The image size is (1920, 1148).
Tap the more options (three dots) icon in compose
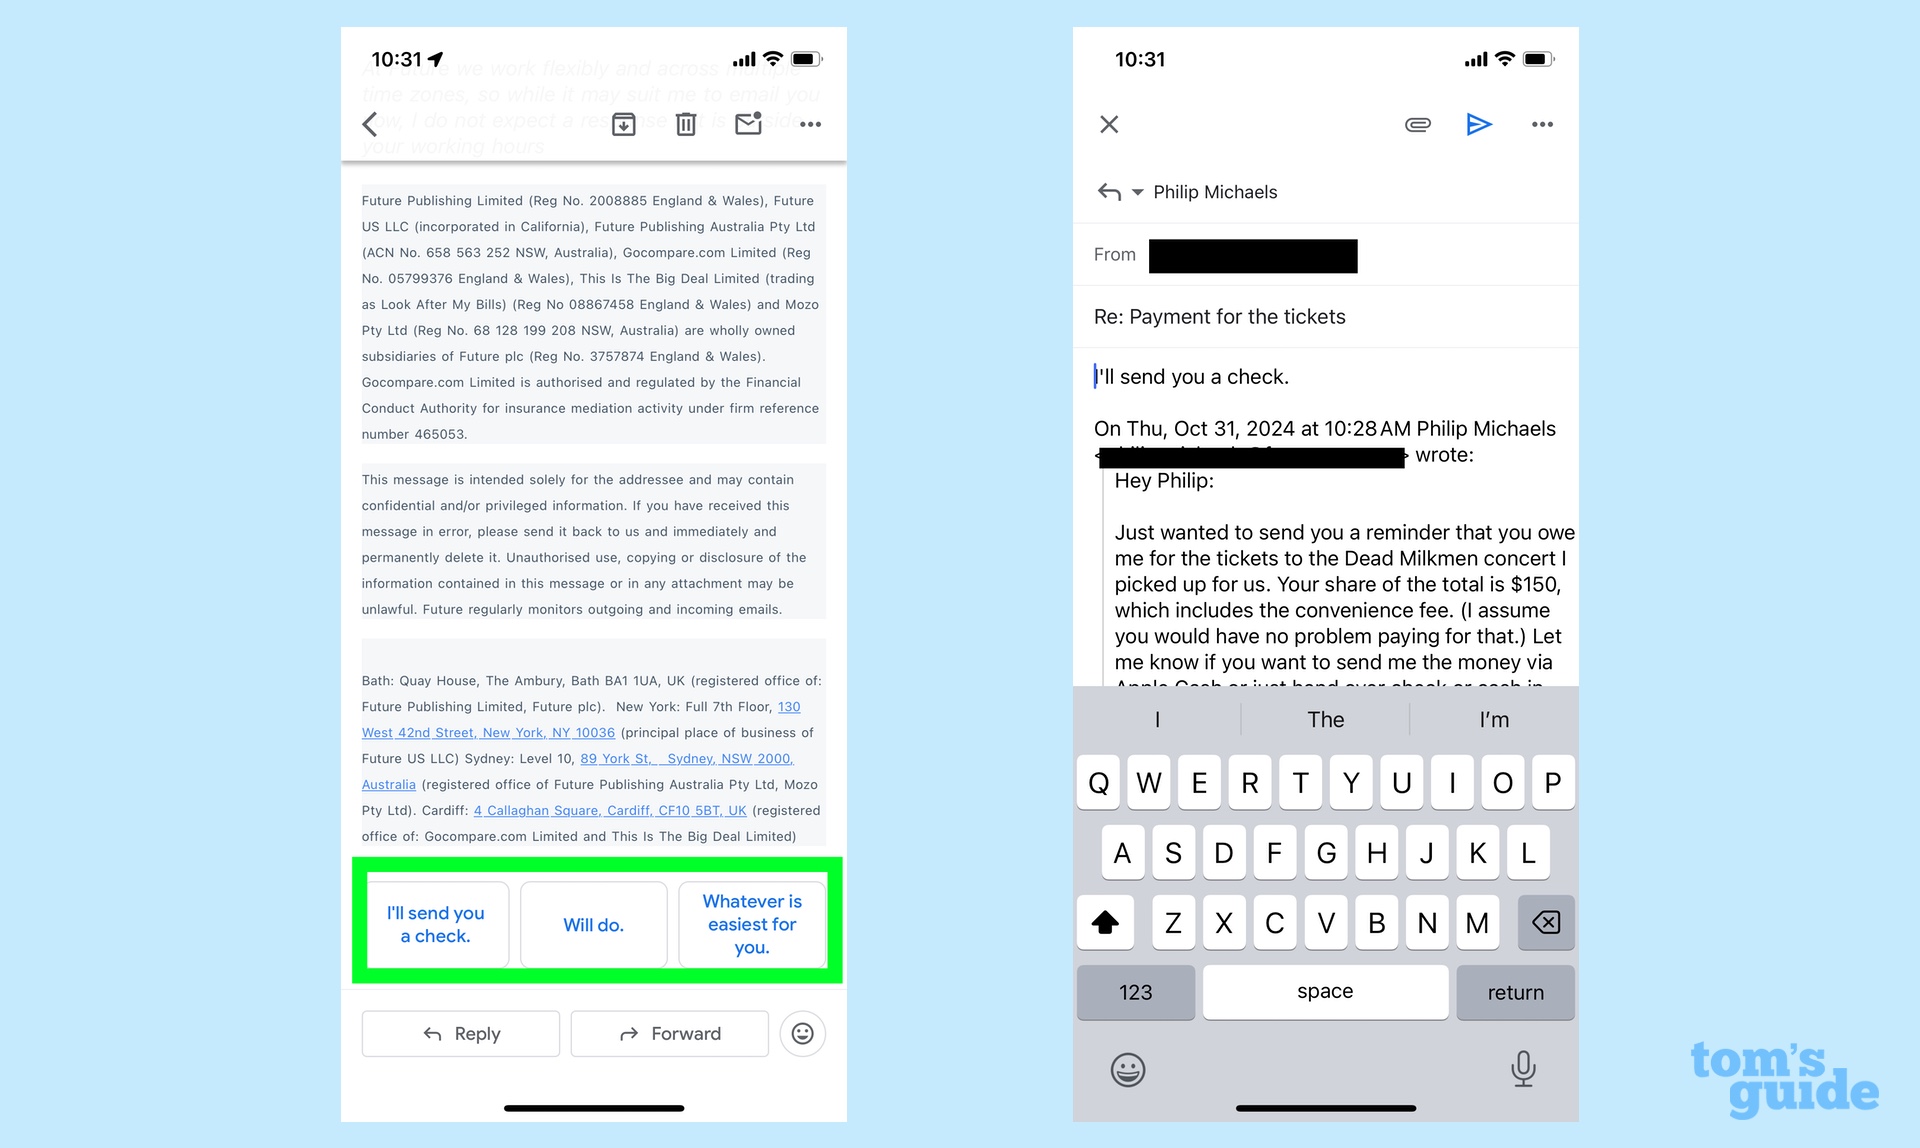(1541, 124)
